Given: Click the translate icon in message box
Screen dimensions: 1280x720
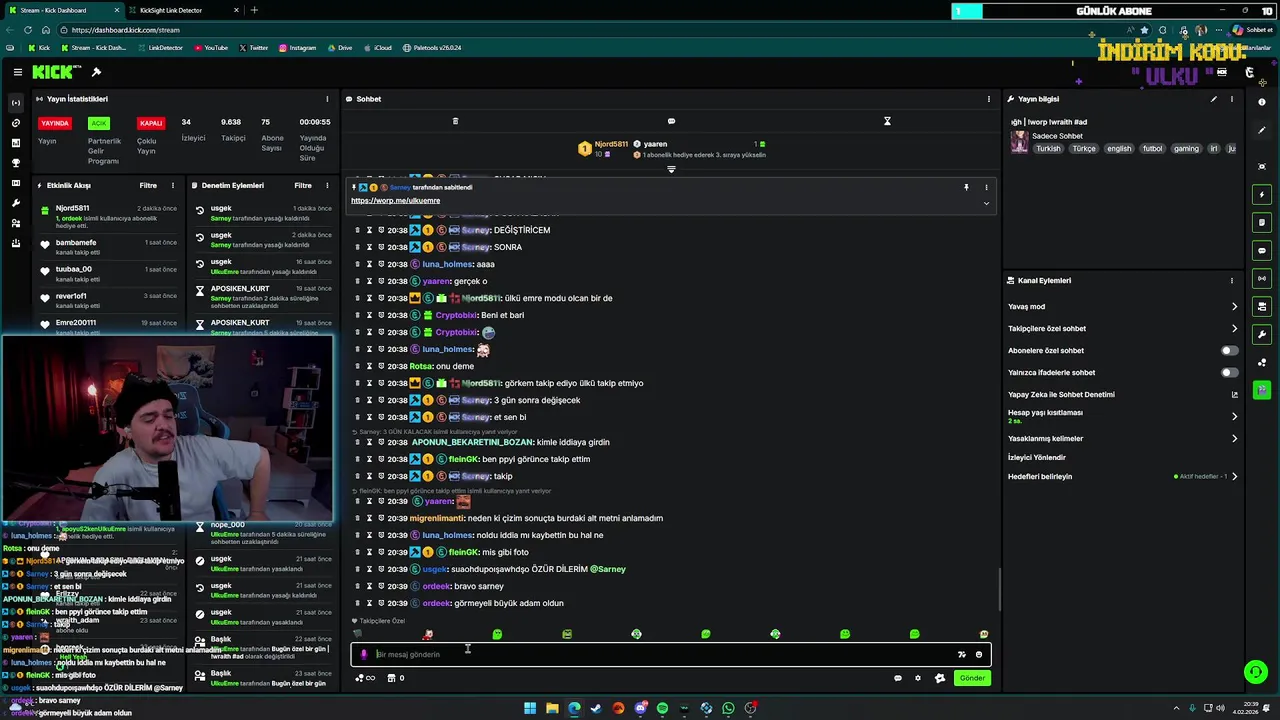Looking at the screenshot, I should click(961, 654).
